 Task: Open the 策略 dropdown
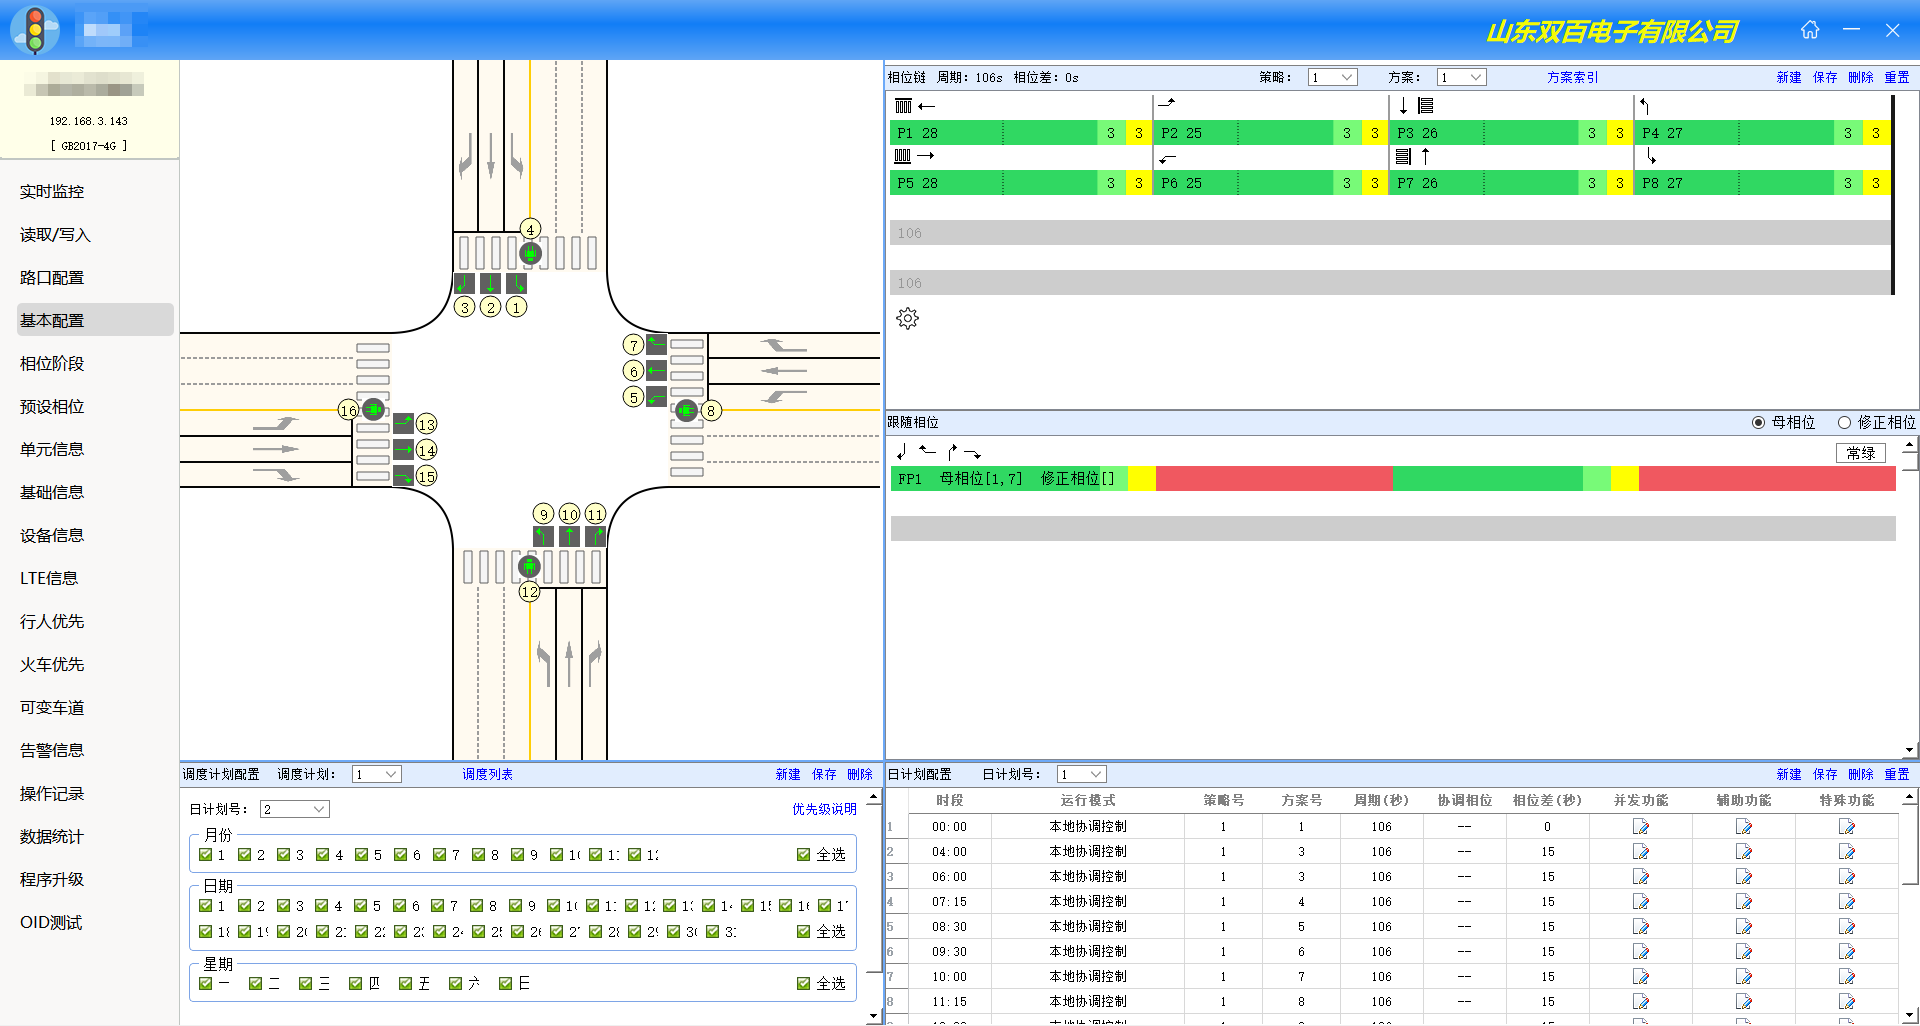pyautogui.click(x=1332, y=78)
